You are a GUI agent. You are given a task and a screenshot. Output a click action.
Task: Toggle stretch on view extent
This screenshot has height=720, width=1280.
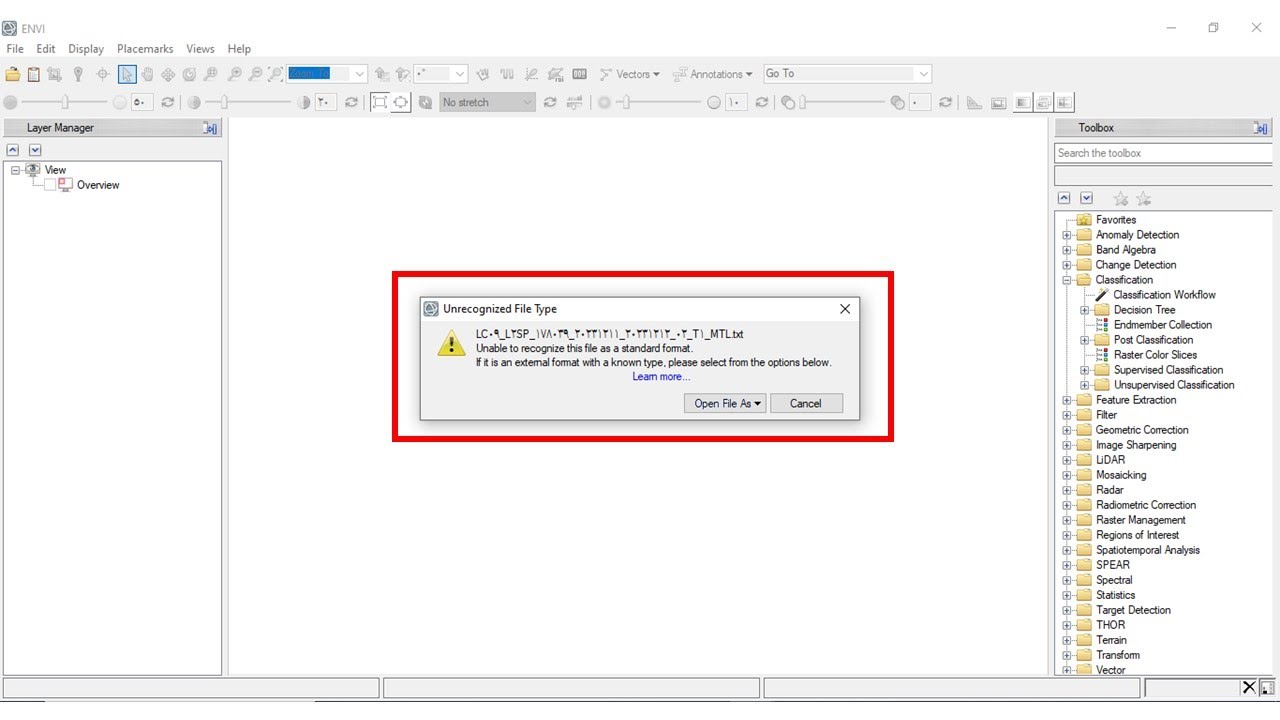pyautogui.click(x=401, y=102)
